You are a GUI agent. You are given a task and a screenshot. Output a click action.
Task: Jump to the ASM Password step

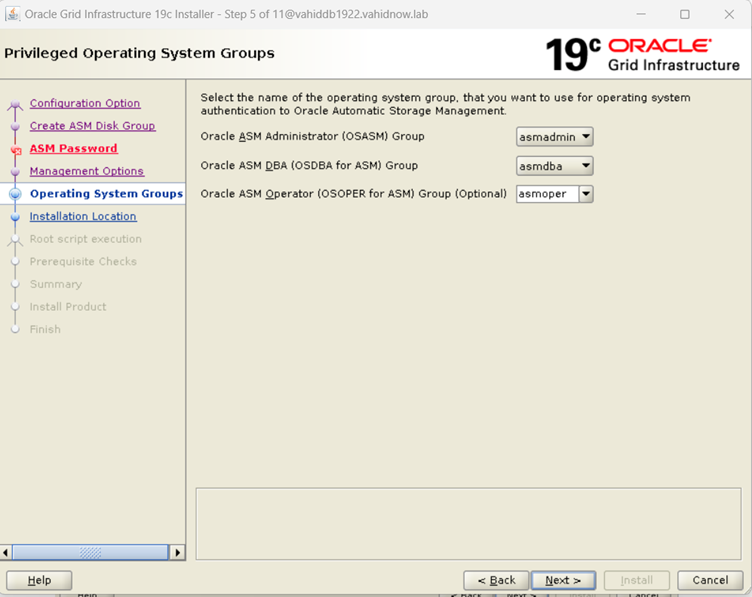(73, 149)
